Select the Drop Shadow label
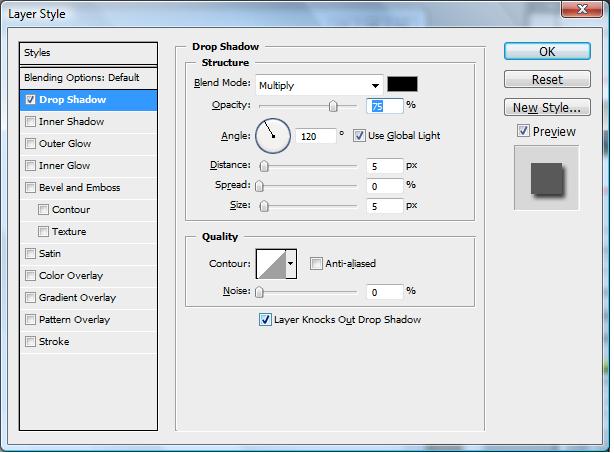 (x=72, y=100)
